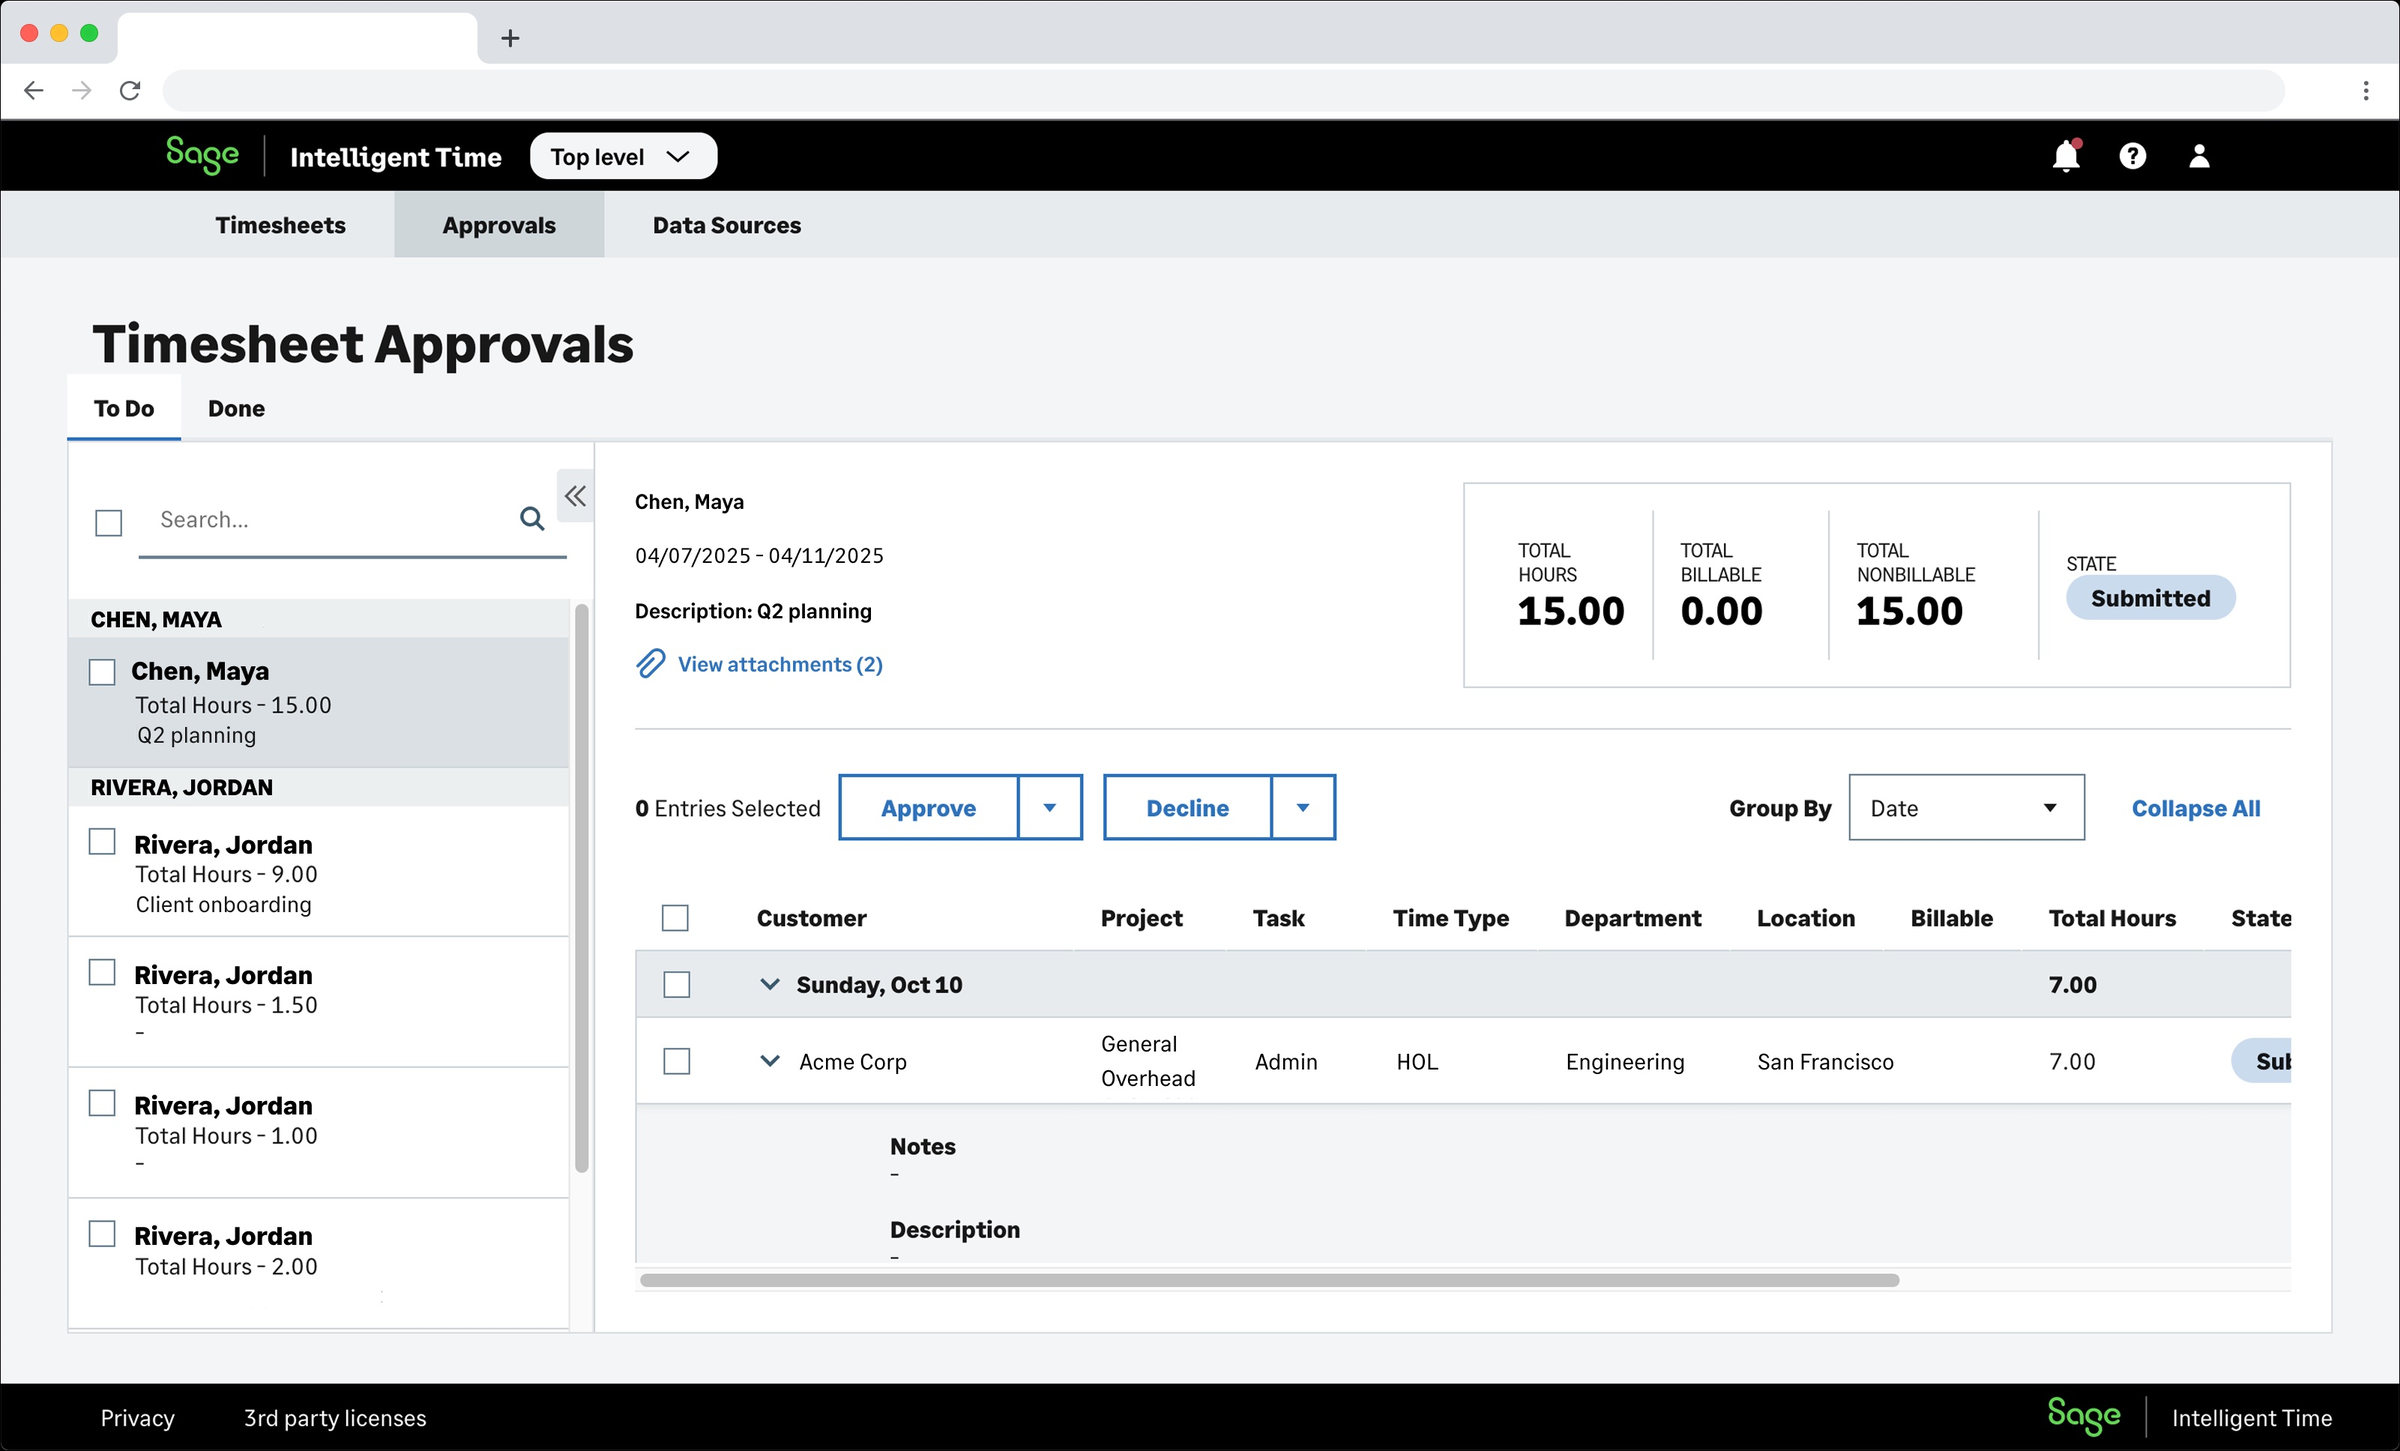The width and height of the screenshot is (2400, 1451).
Task: Click the timesheet list vertical scrollbar
Action: (x=581, y=888)
